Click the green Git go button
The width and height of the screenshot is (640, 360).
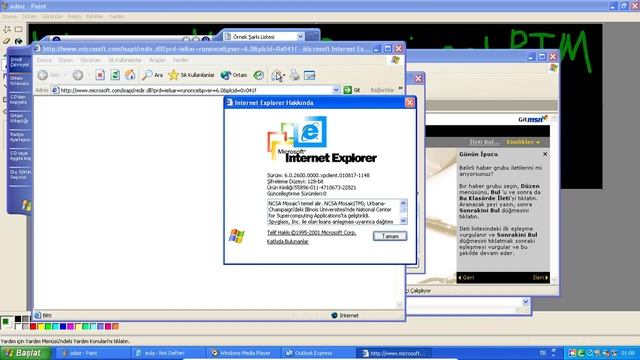(x=352, y=90)
